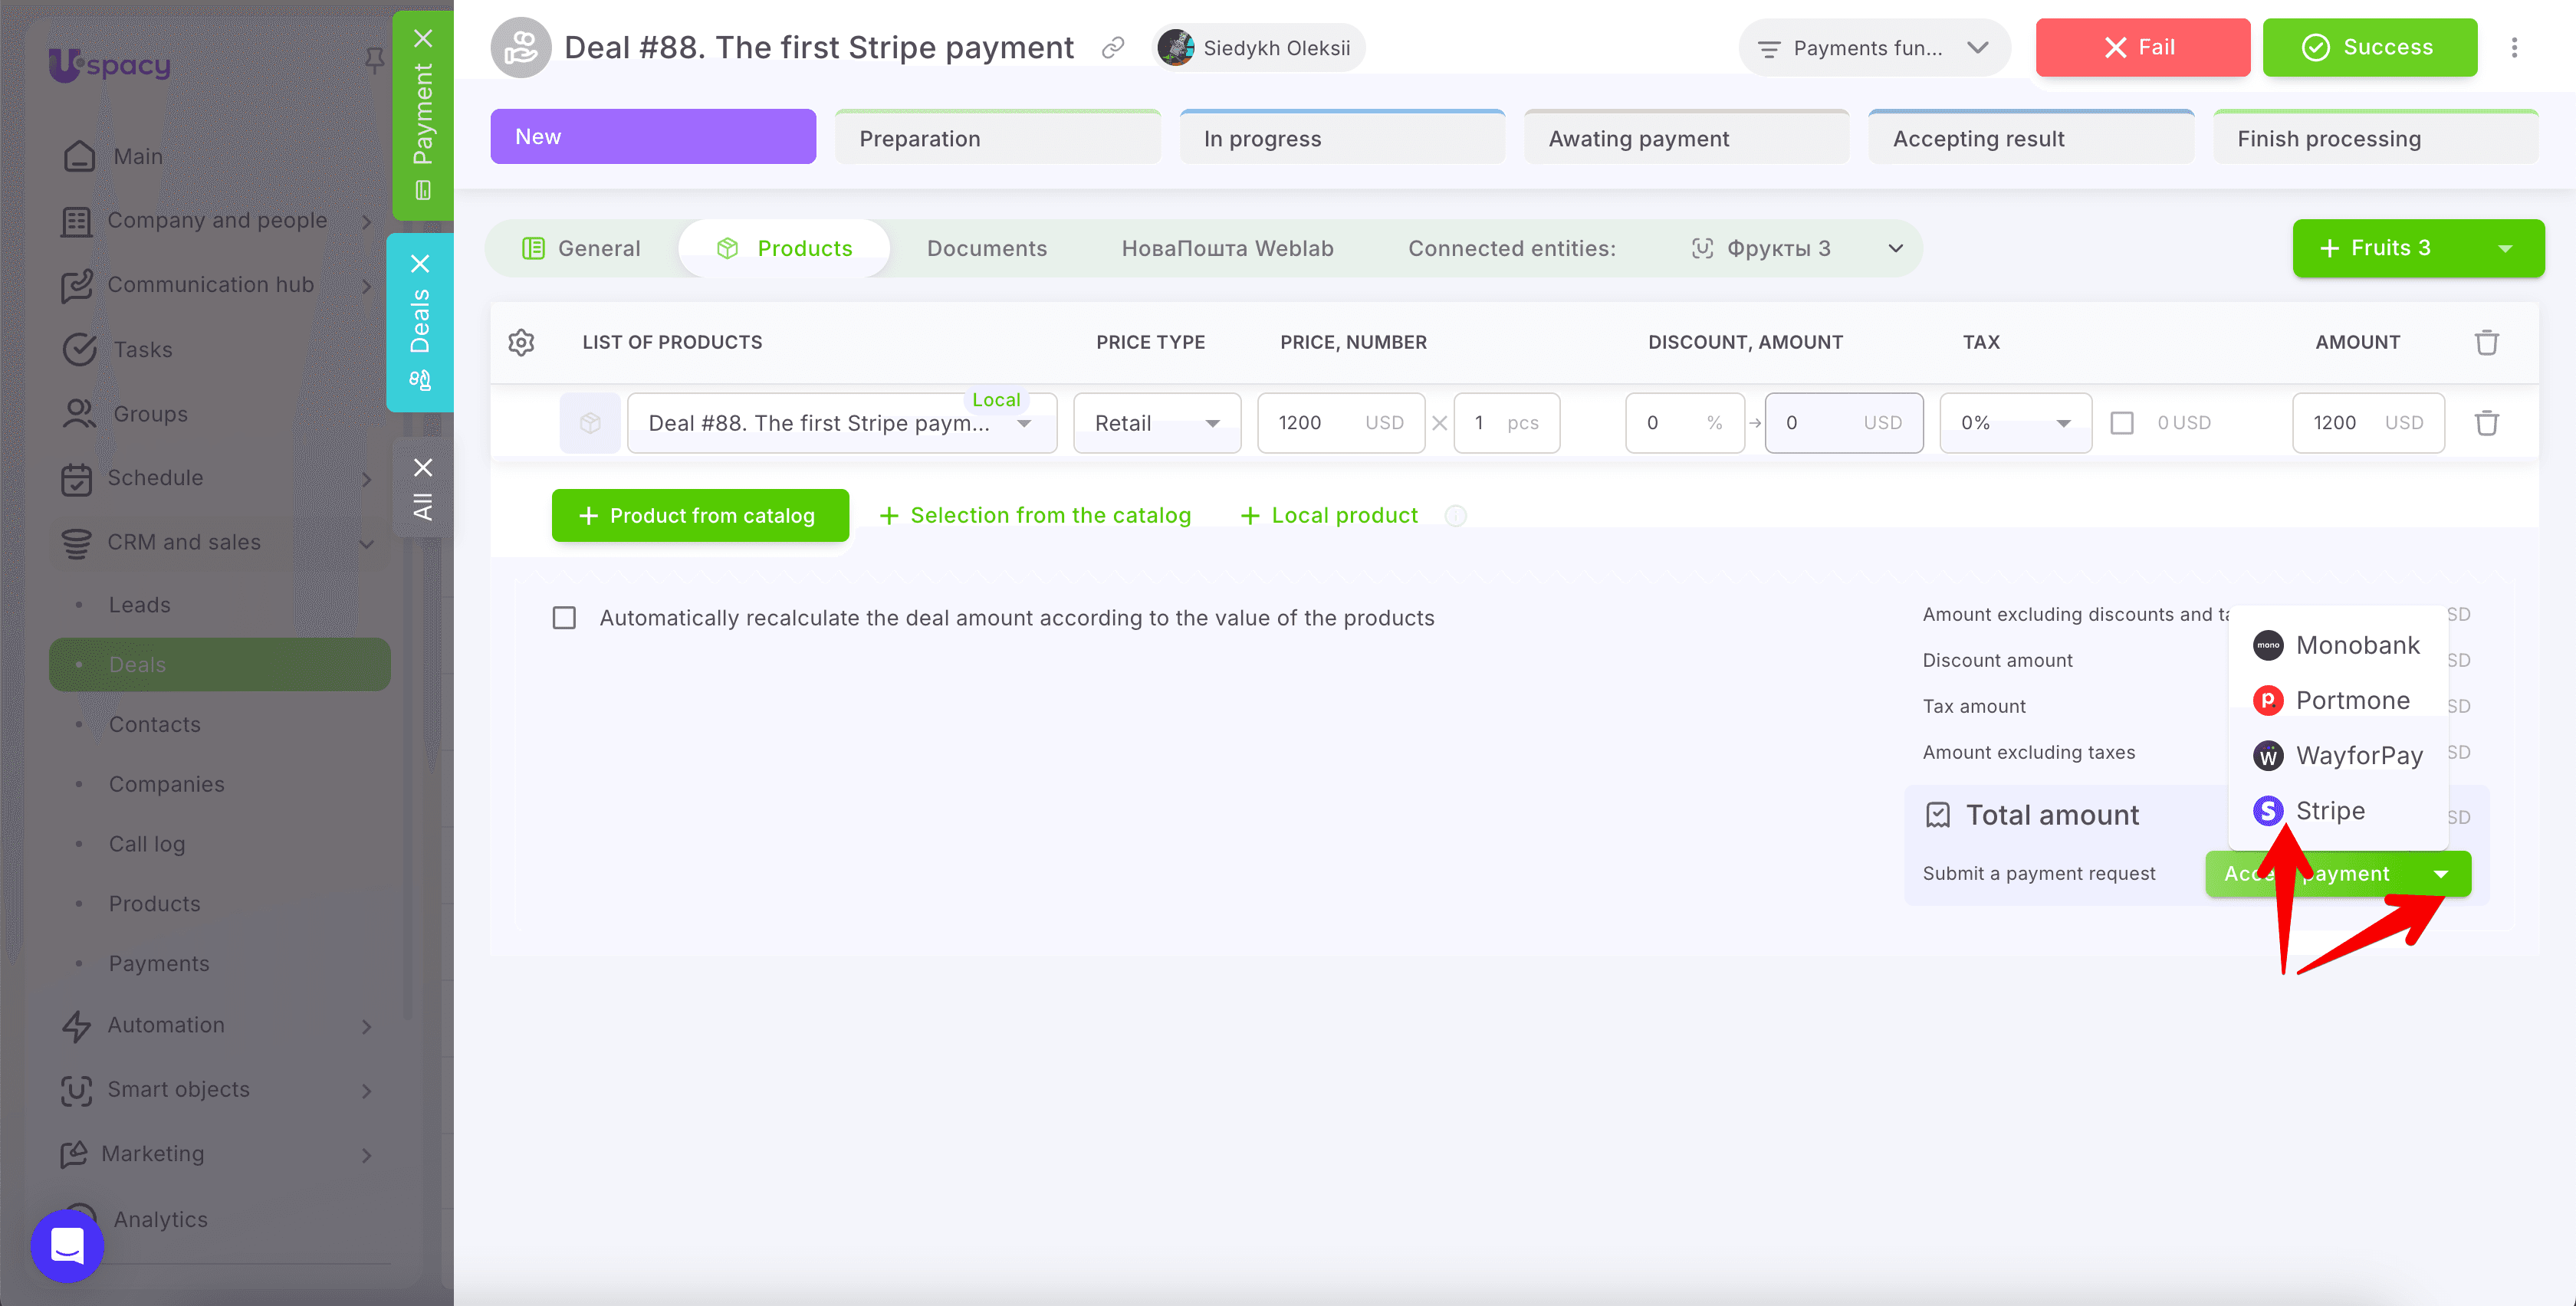
Task: Open the three-dot more options menu
Action: coord(2514,47)
